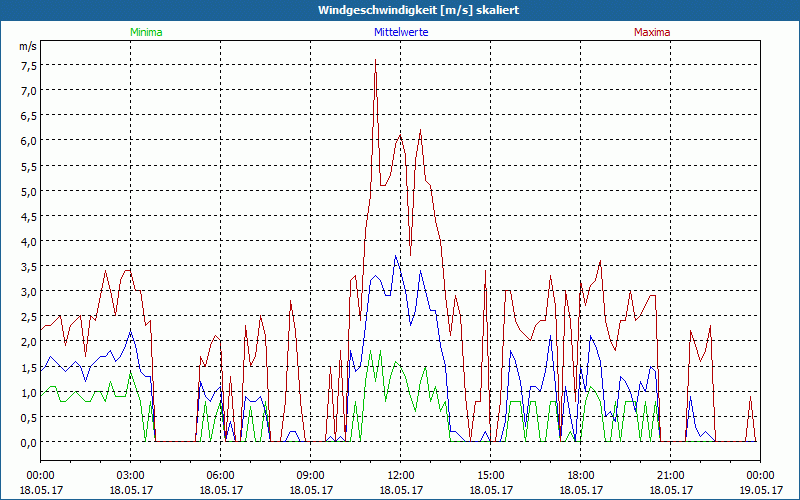800x500 pixels.
Task: Click the 2,0 y-axis value
Action: [x=29, y=342]
